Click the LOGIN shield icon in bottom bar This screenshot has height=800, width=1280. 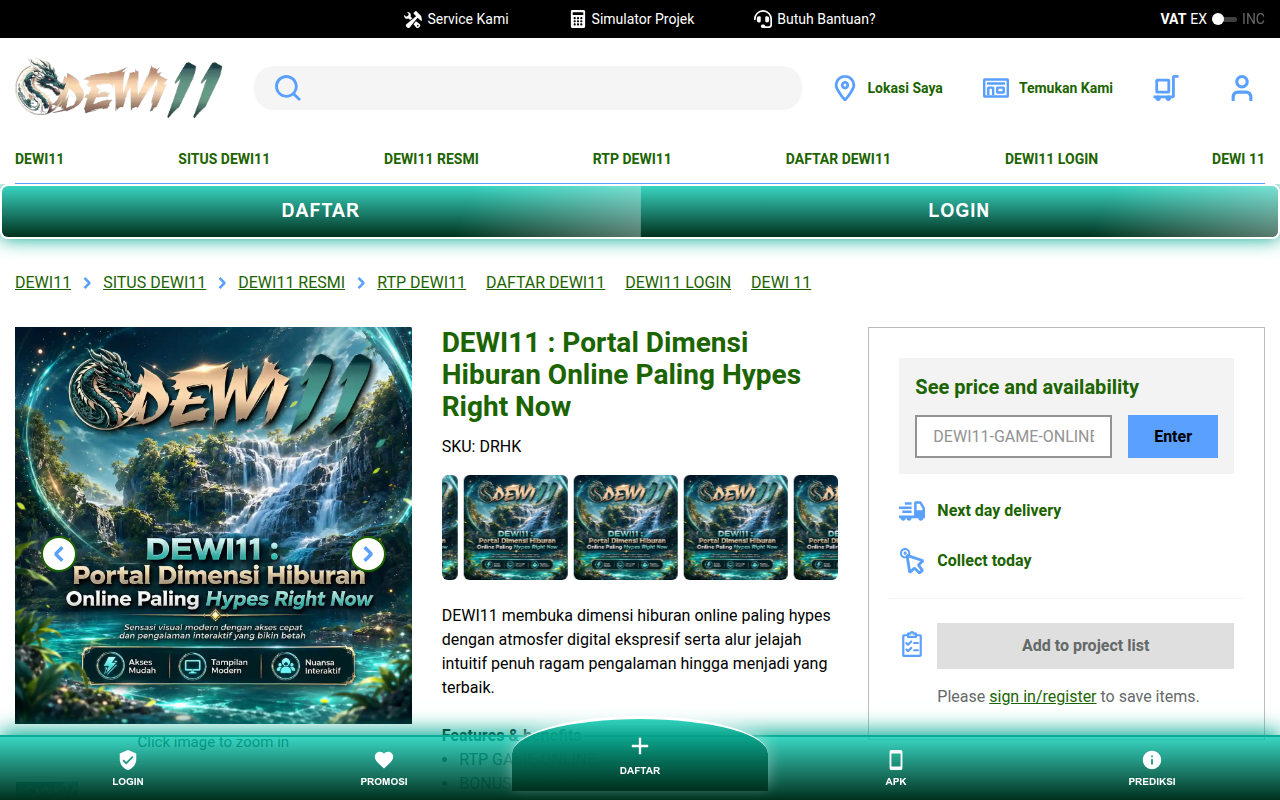tap(128, 760)
